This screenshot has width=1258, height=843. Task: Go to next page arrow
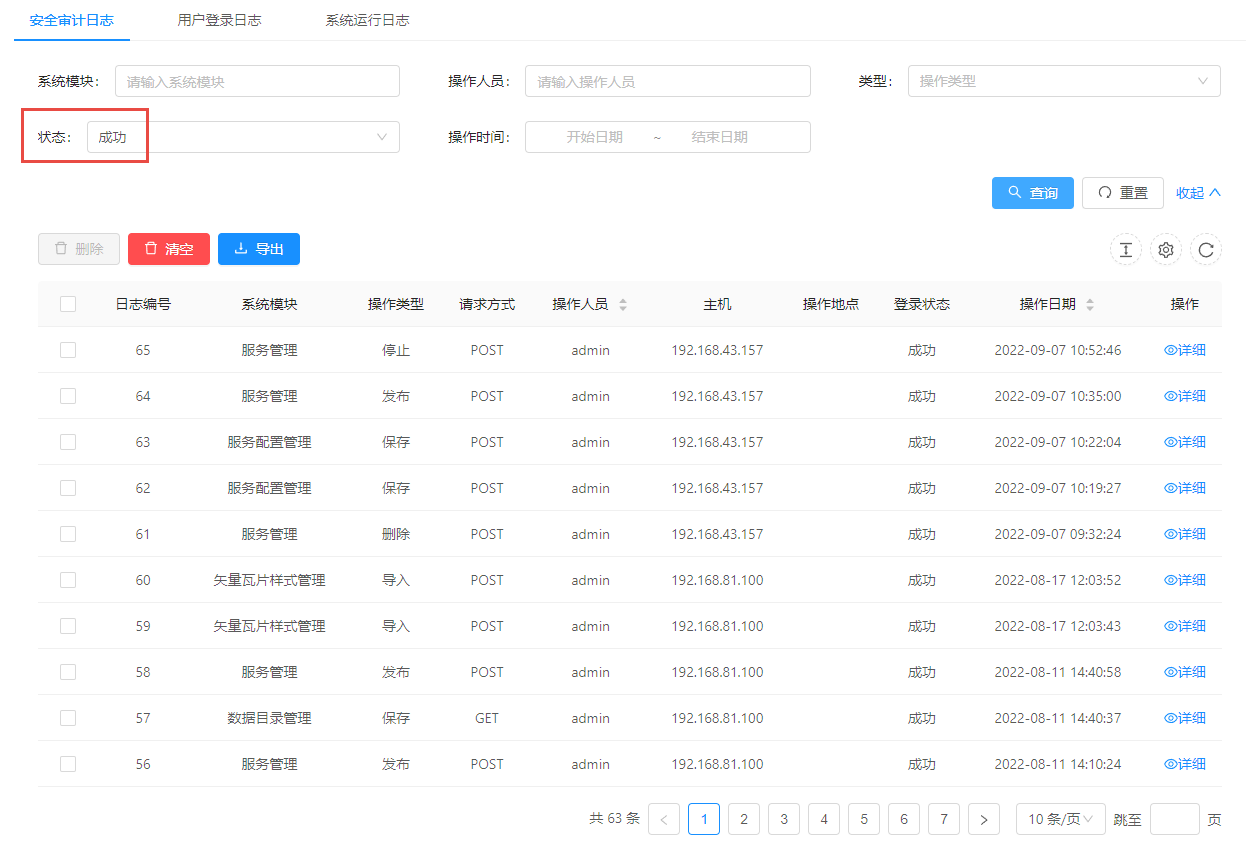tap(984, 819)
